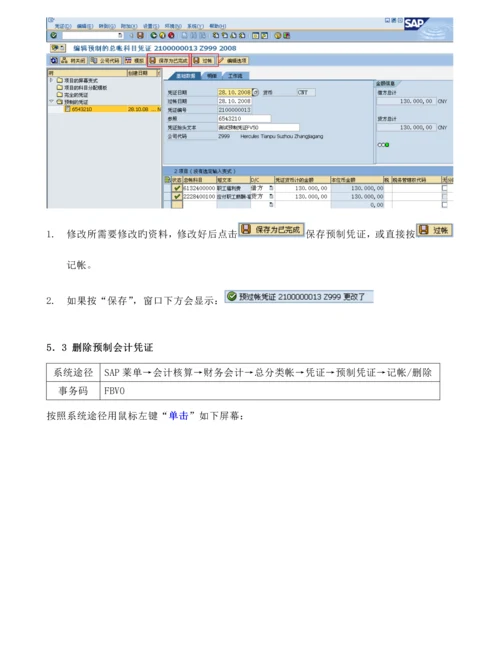Click the 树关闭 tree-off toolbar button
500x647 pixels.
click(x=73, y=60)
